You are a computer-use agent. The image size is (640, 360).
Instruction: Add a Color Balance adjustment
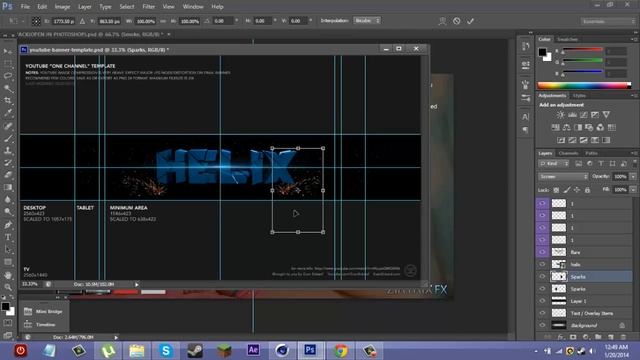(x=567, y=128)
